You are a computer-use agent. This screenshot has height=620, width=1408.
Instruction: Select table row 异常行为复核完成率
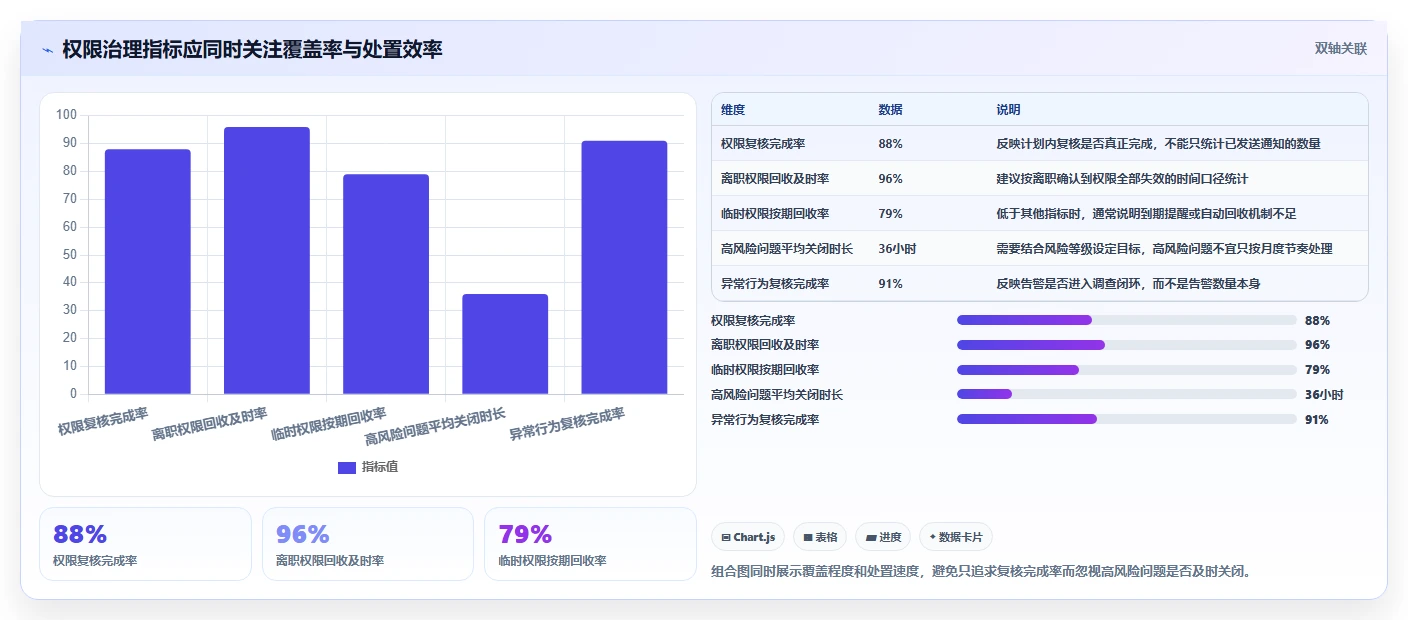[x=1039, y=284]
